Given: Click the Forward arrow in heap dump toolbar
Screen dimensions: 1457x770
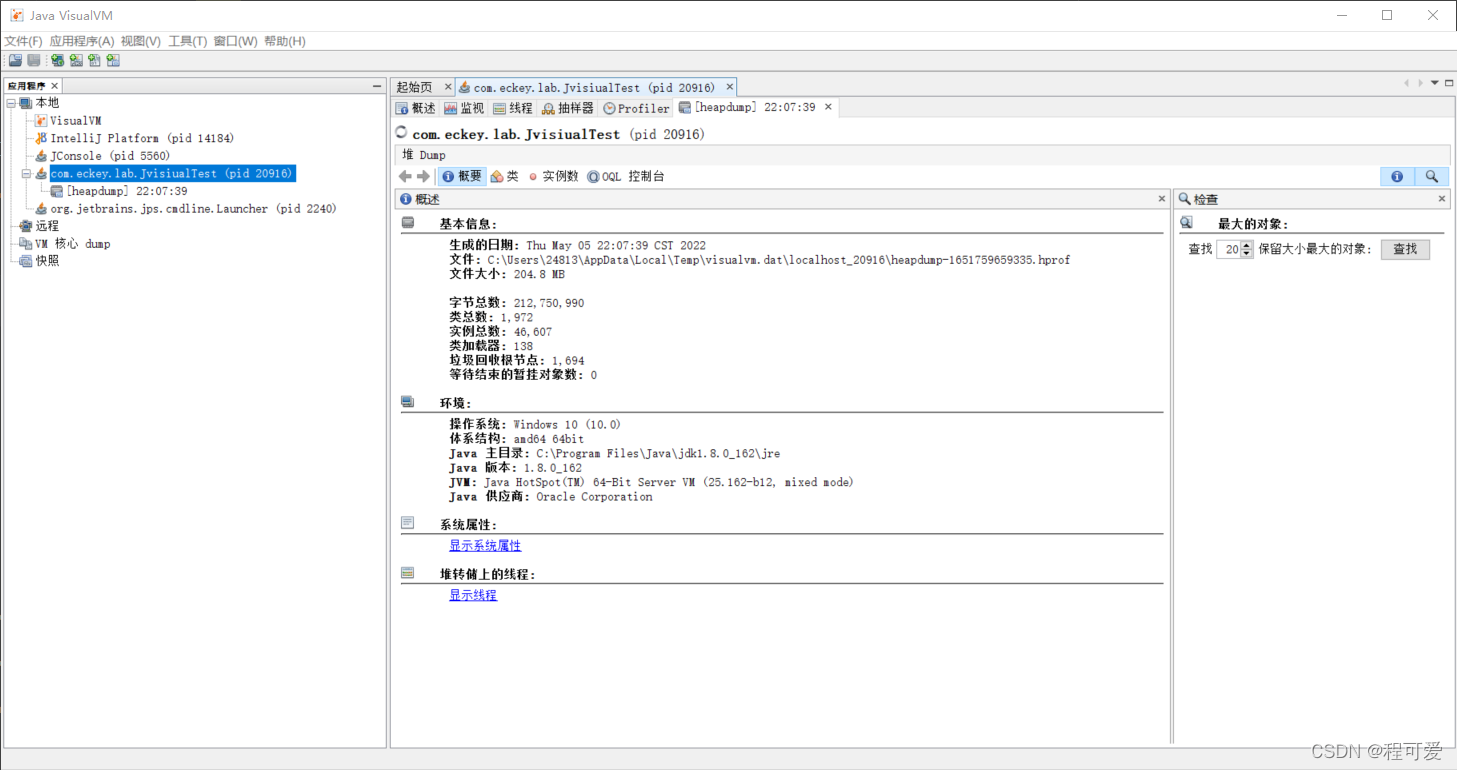Looking at the screenshot, I should [x=423, y=176].
